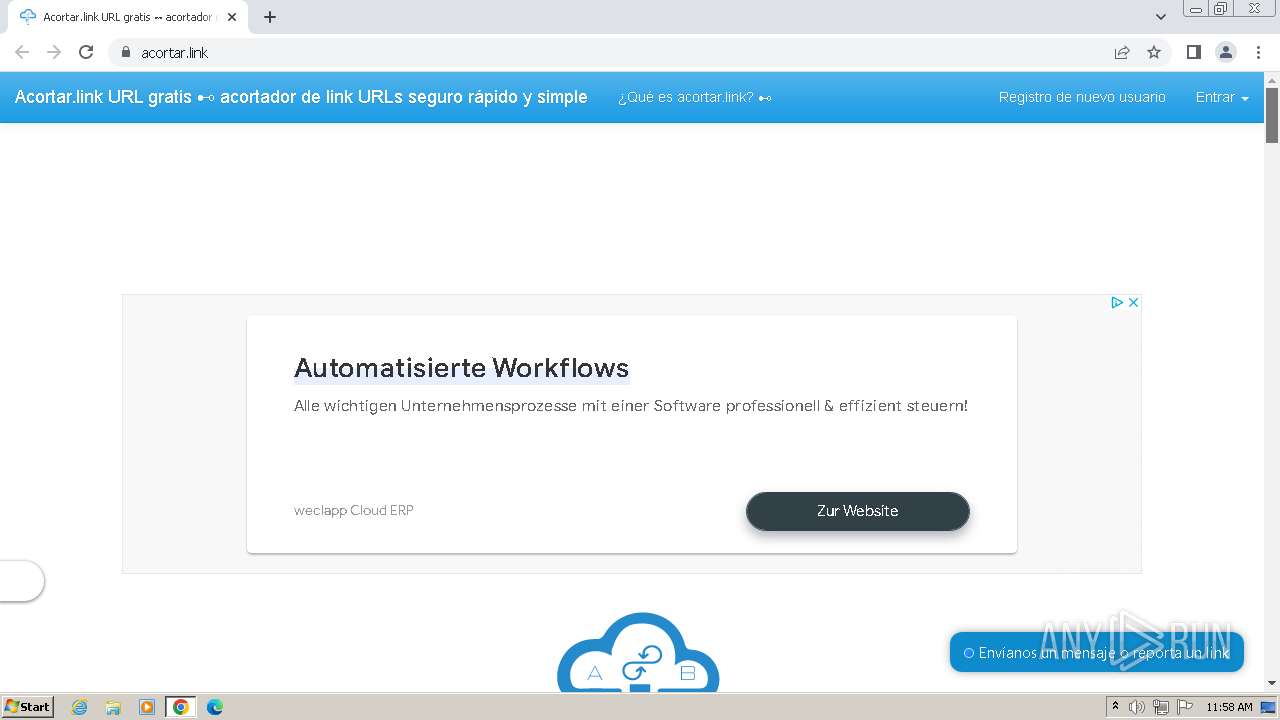Click the 11:58 AM clock
This screenshot has width=1280, height=720.
(1229, 707)
